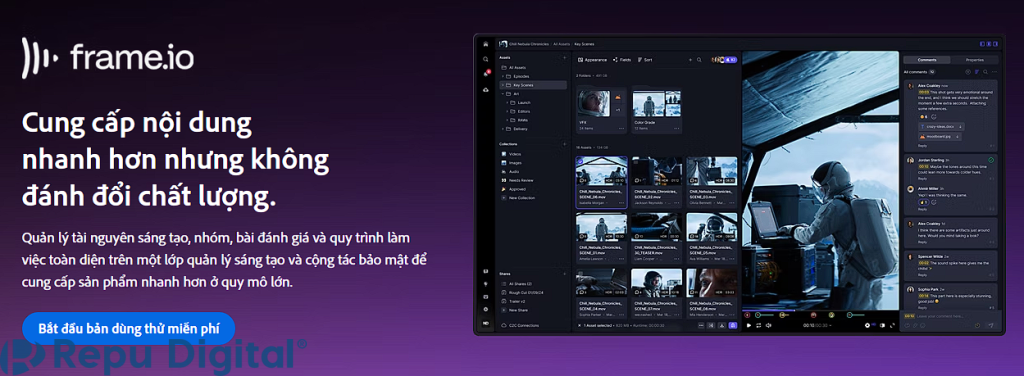Open the moodboard.jpg attachment

939,136
